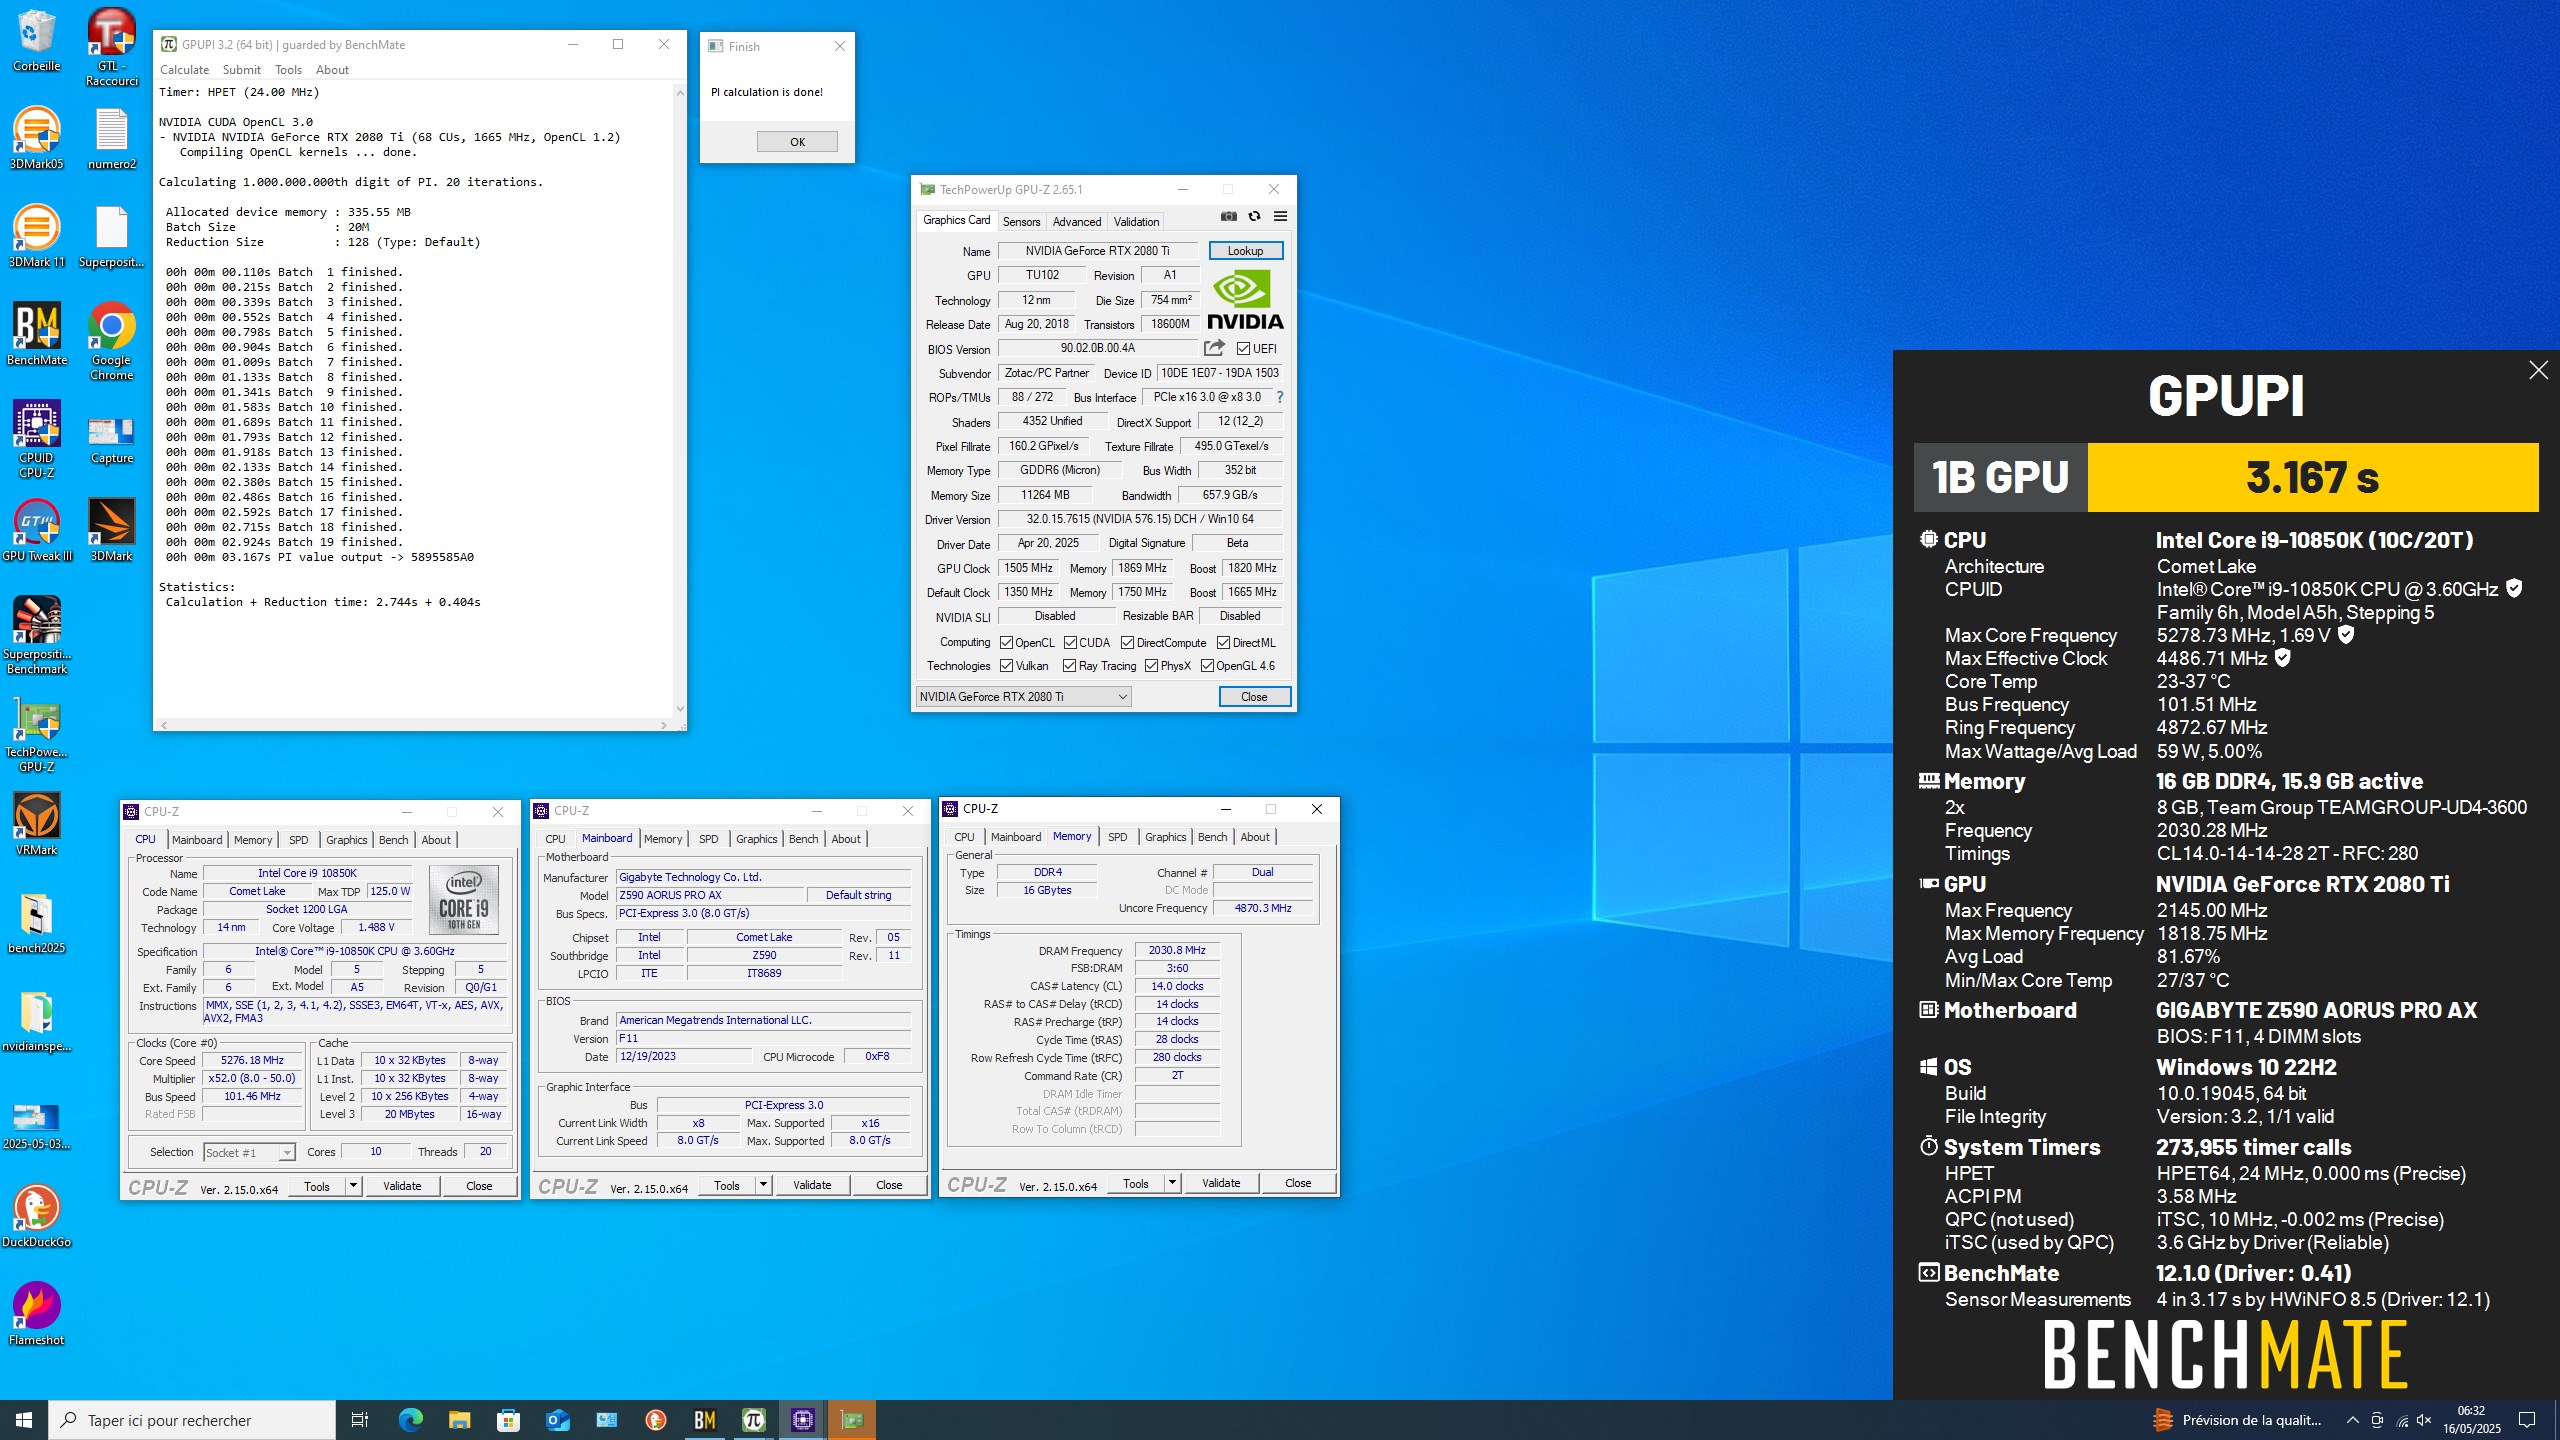The height and width of the screenshot is (1440, 2560).
Task: Click the GPUPI vertical scrollbar down arrow
Action: [x=680, y=709]
